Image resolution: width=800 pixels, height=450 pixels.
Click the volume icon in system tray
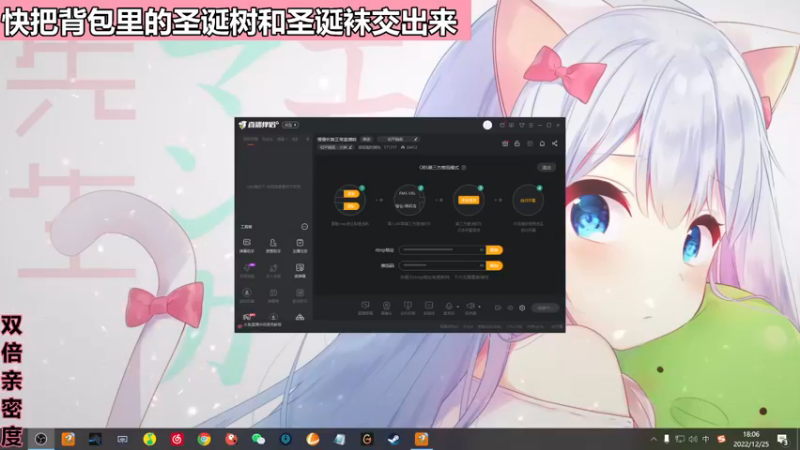tap(693, 439)
